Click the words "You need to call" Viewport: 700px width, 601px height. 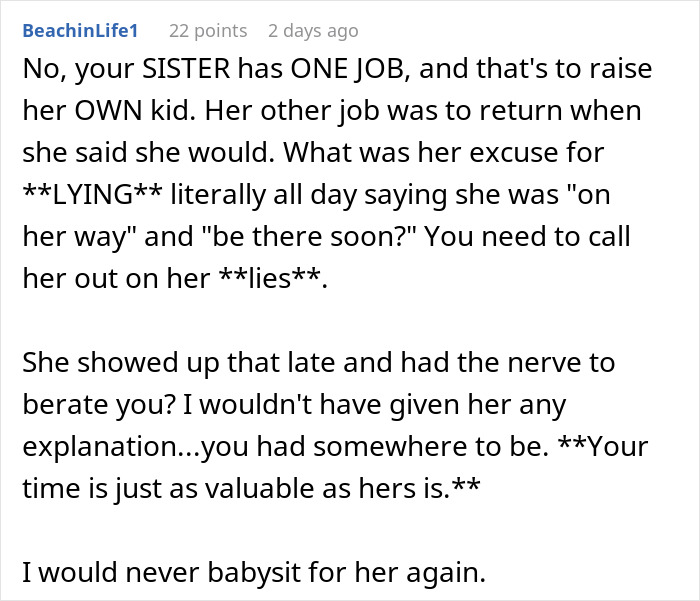(527, 236)
